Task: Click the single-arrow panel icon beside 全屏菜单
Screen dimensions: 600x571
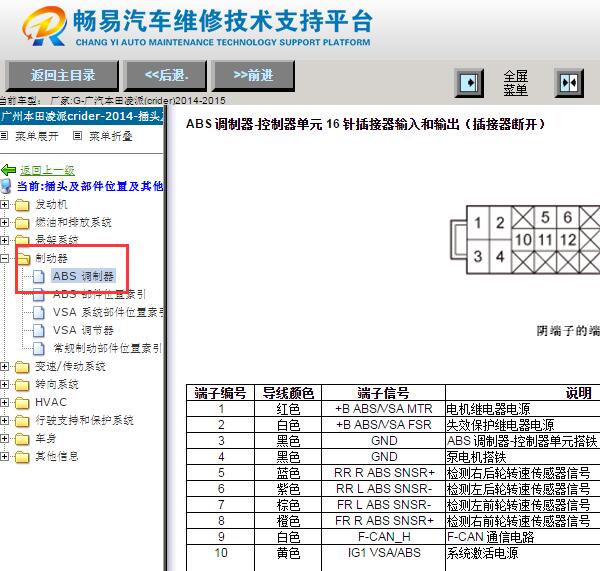Action: click(470, 83)
